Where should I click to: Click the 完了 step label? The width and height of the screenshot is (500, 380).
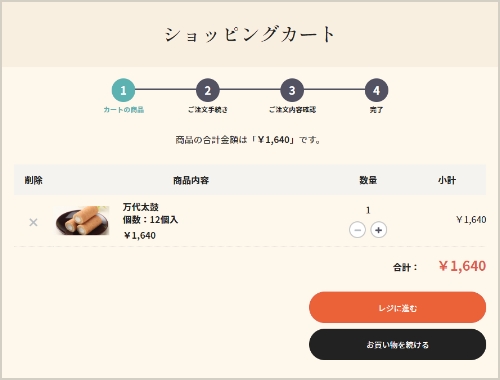click(376, 110)
